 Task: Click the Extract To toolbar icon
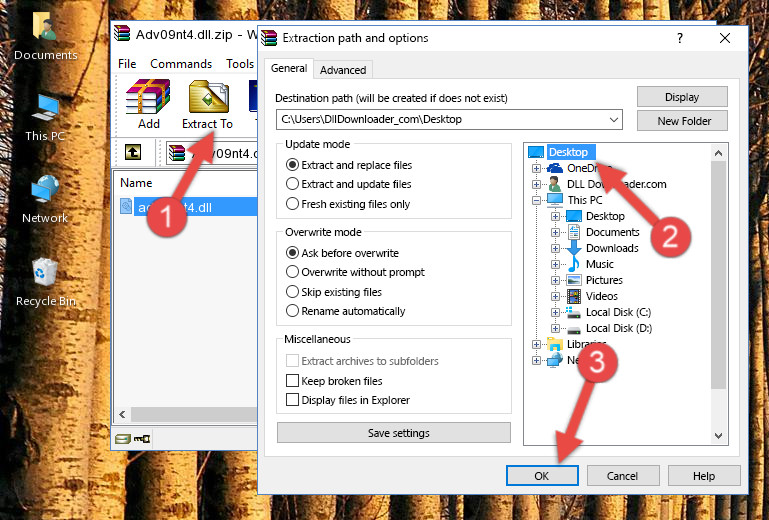208,97
